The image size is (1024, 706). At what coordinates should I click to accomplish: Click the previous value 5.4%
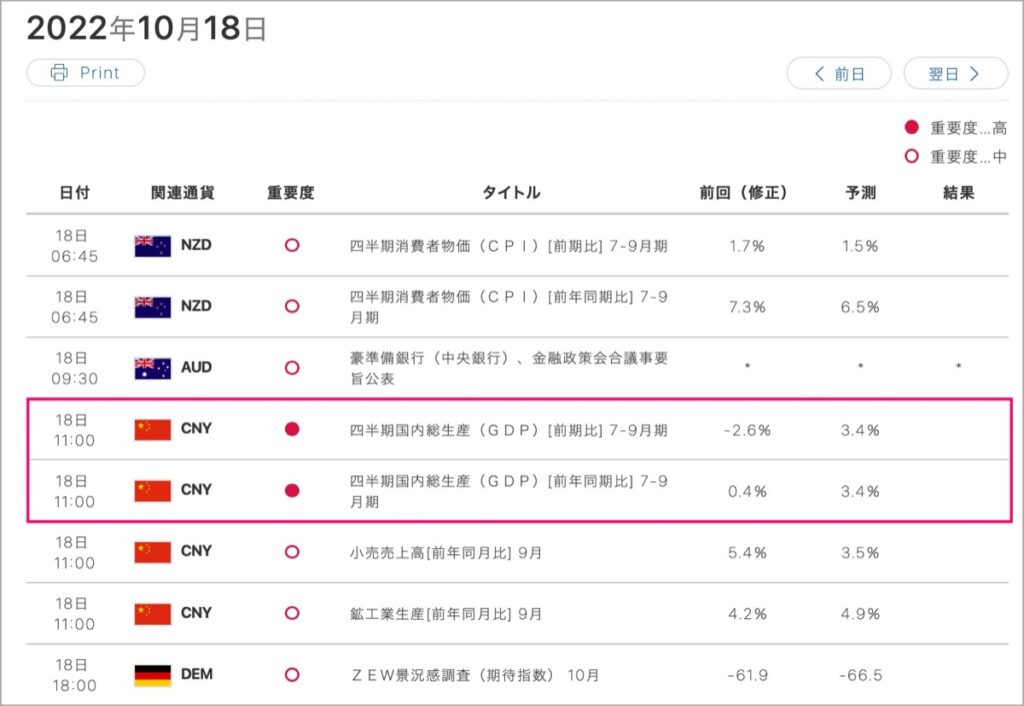point(747,553)
